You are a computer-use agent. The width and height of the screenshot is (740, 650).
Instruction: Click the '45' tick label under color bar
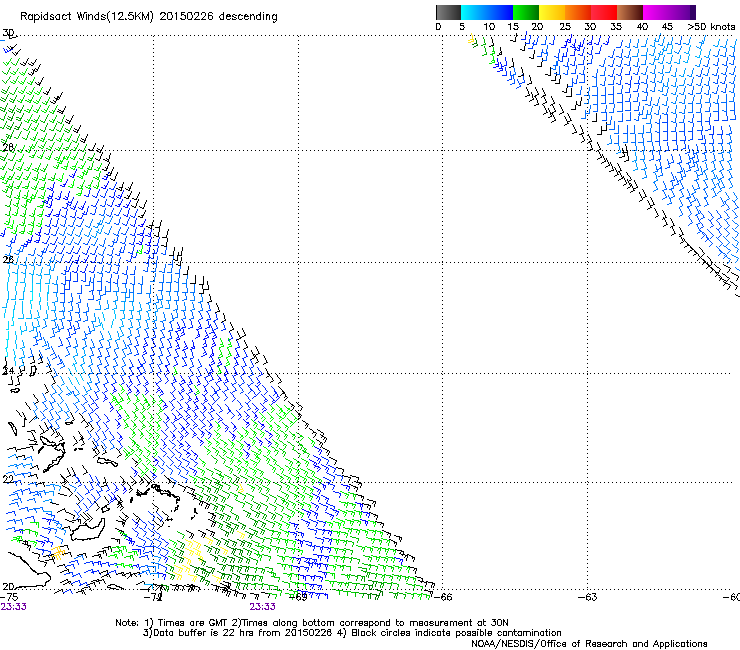coord(667,26)
